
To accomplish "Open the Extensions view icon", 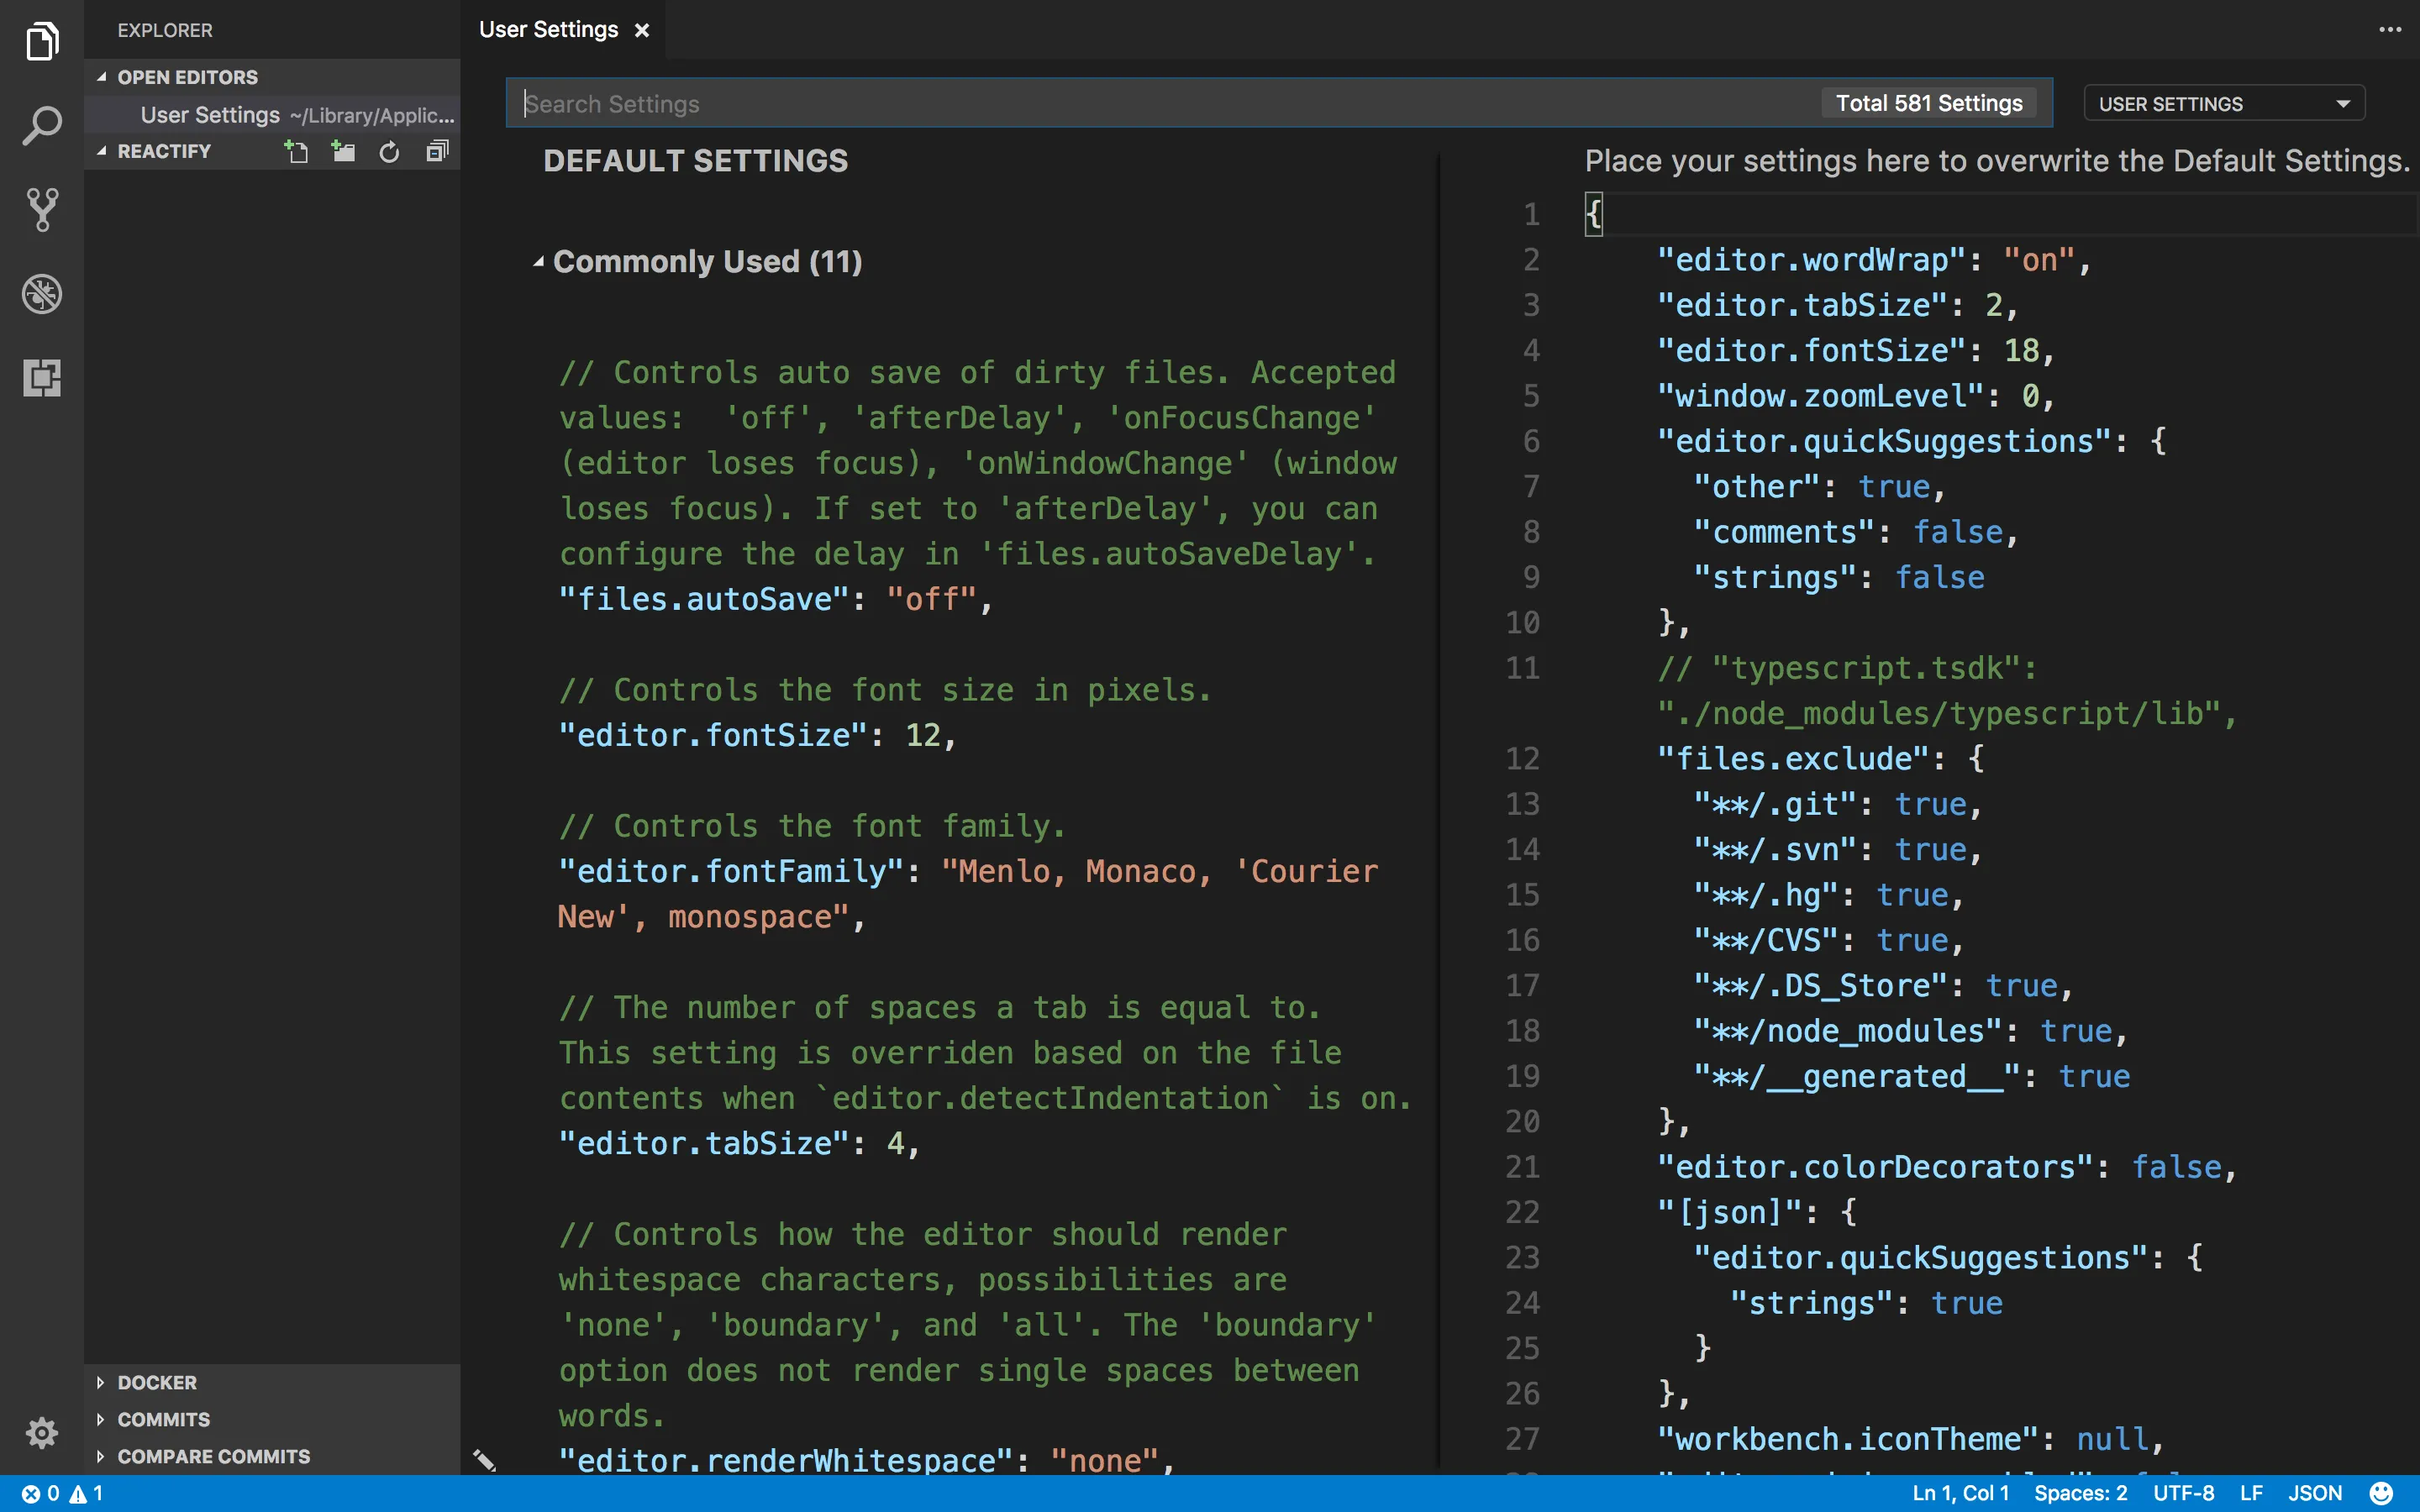I will pos(42,378).
